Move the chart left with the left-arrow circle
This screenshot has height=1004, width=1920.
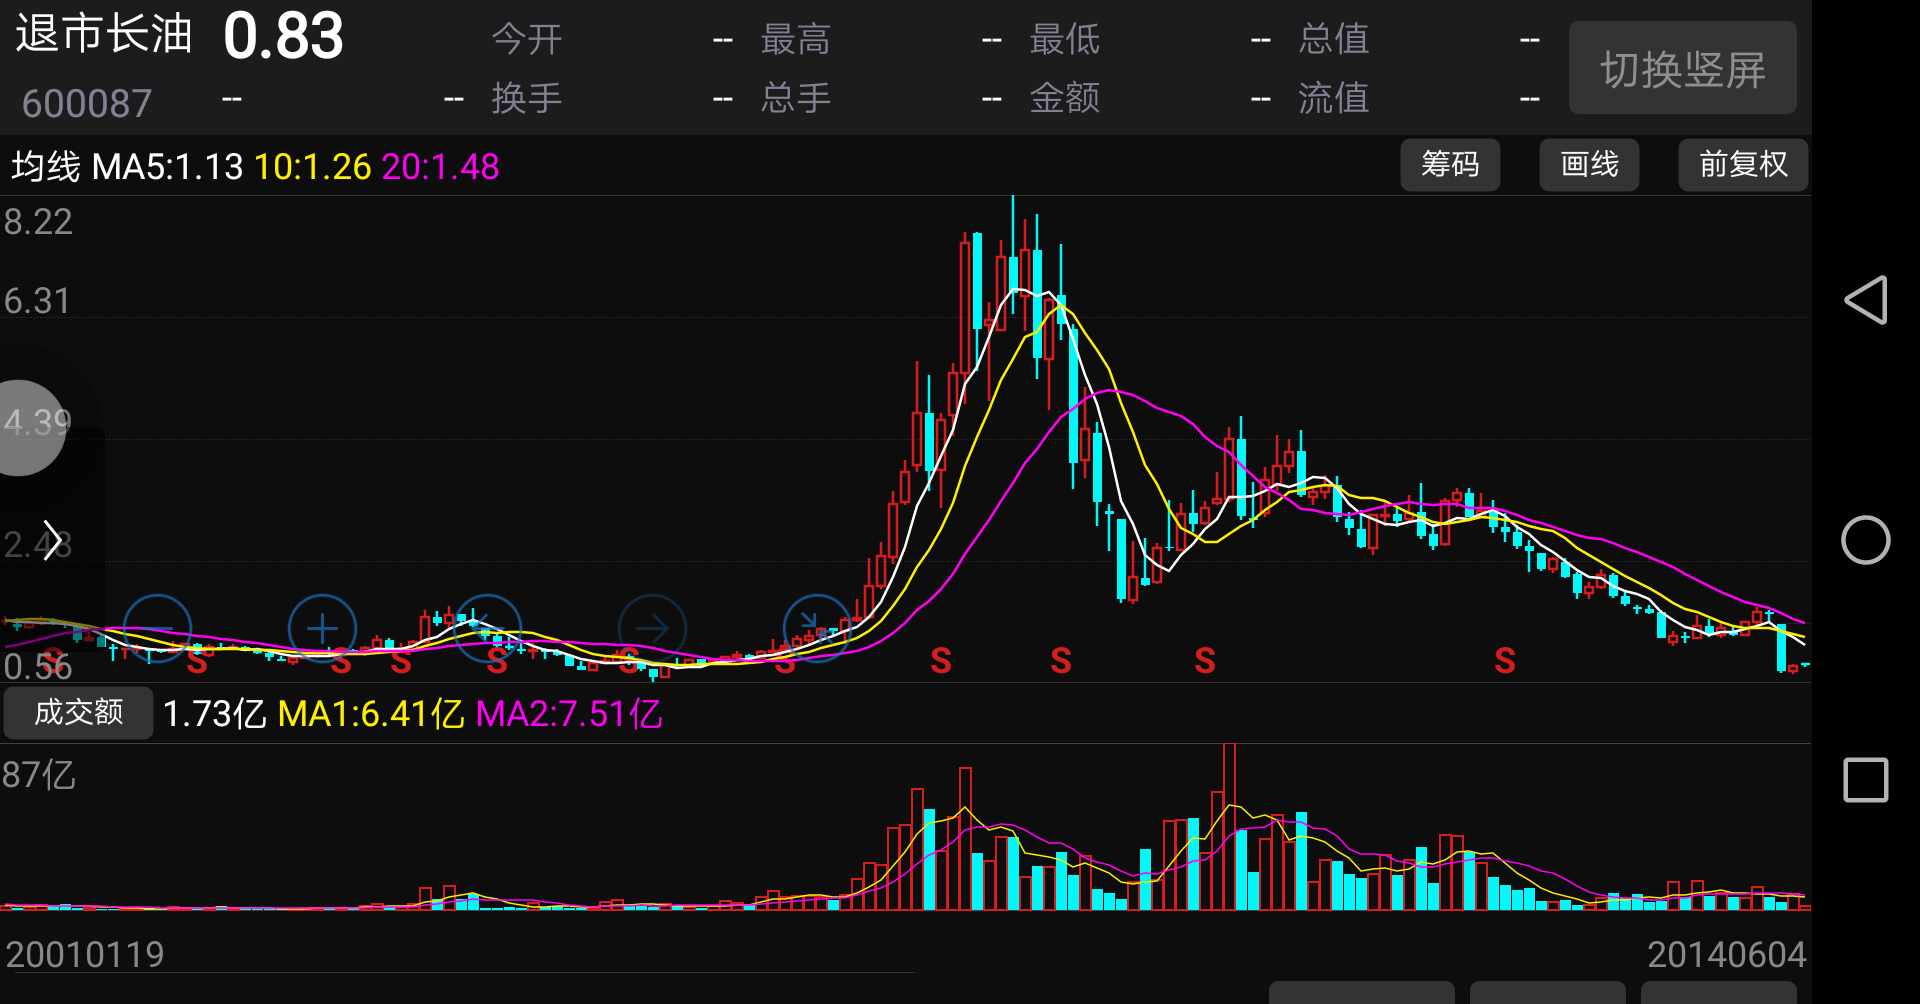coord(487,628)
